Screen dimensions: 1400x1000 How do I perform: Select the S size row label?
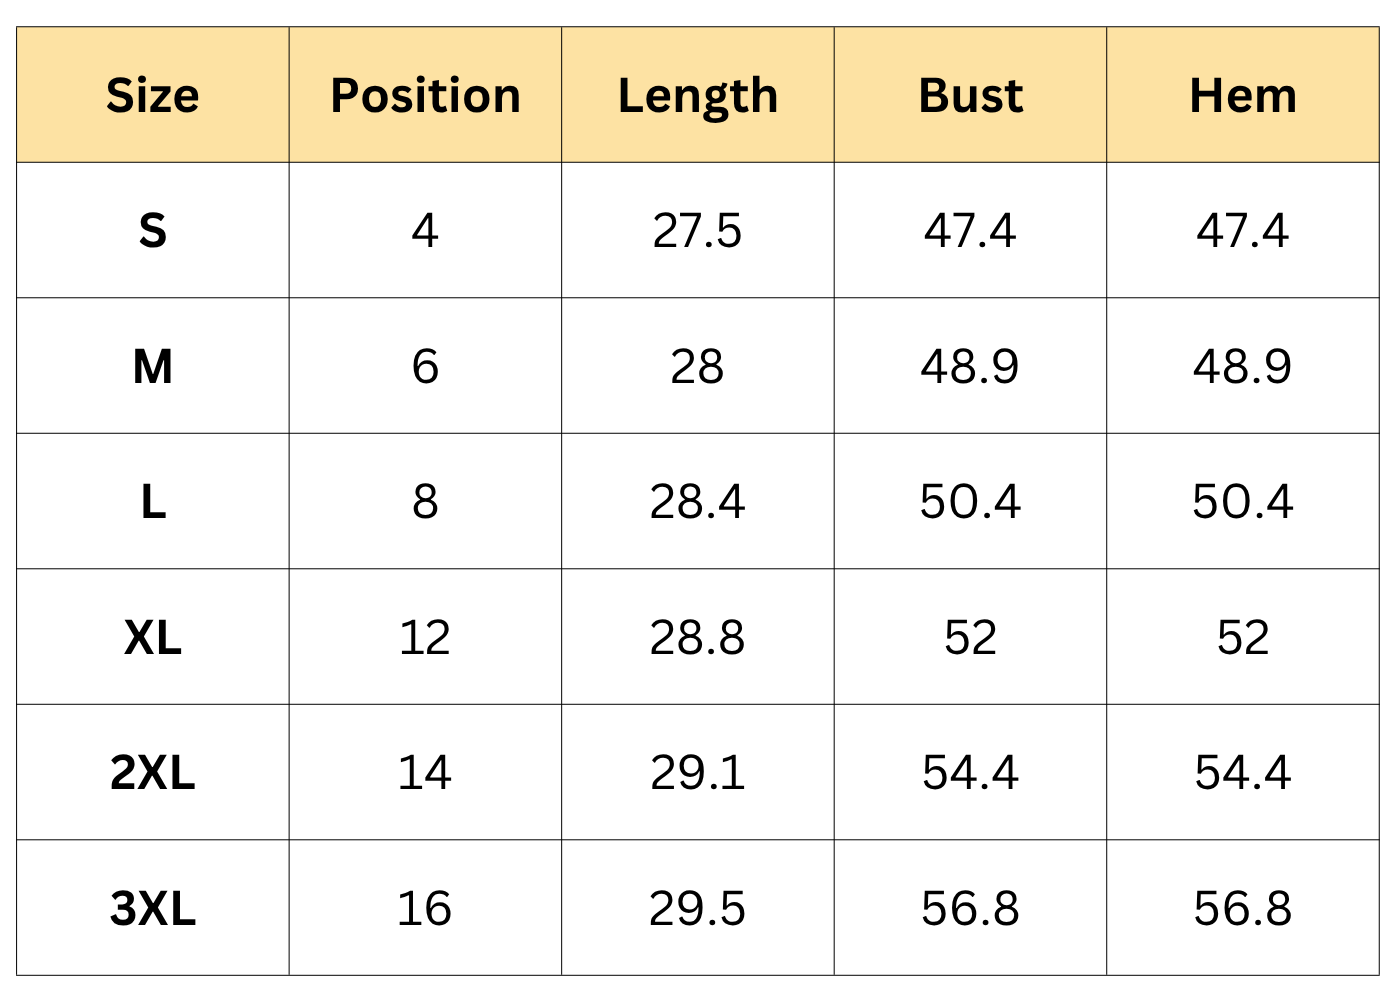pyautogui.click(x=153, y=231)
